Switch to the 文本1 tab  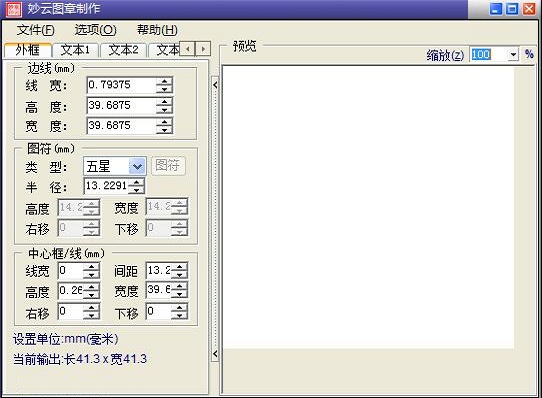tap(75, 50)
